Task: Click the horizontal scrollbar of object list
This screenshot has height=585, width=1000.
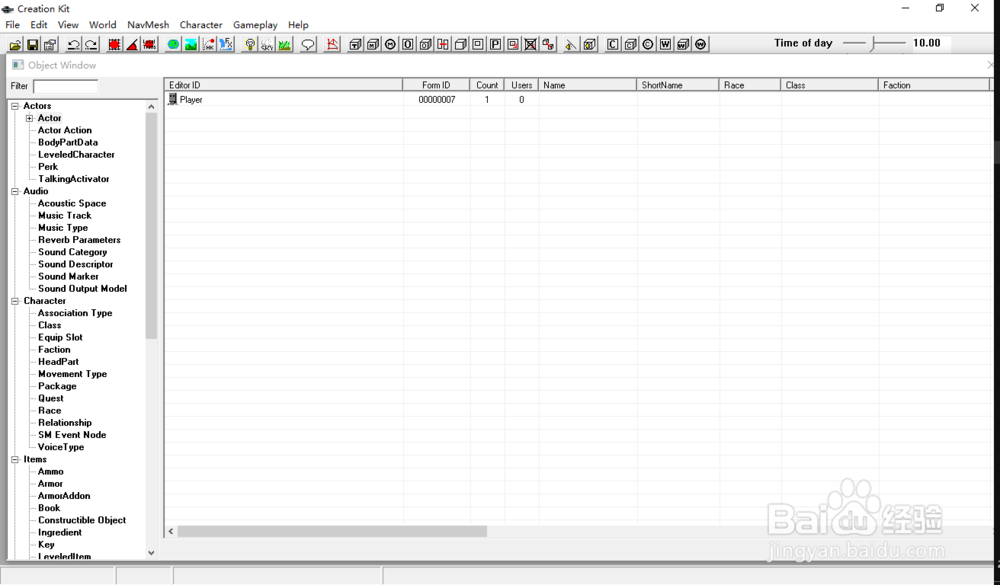Action: click(x=332, y=531)
